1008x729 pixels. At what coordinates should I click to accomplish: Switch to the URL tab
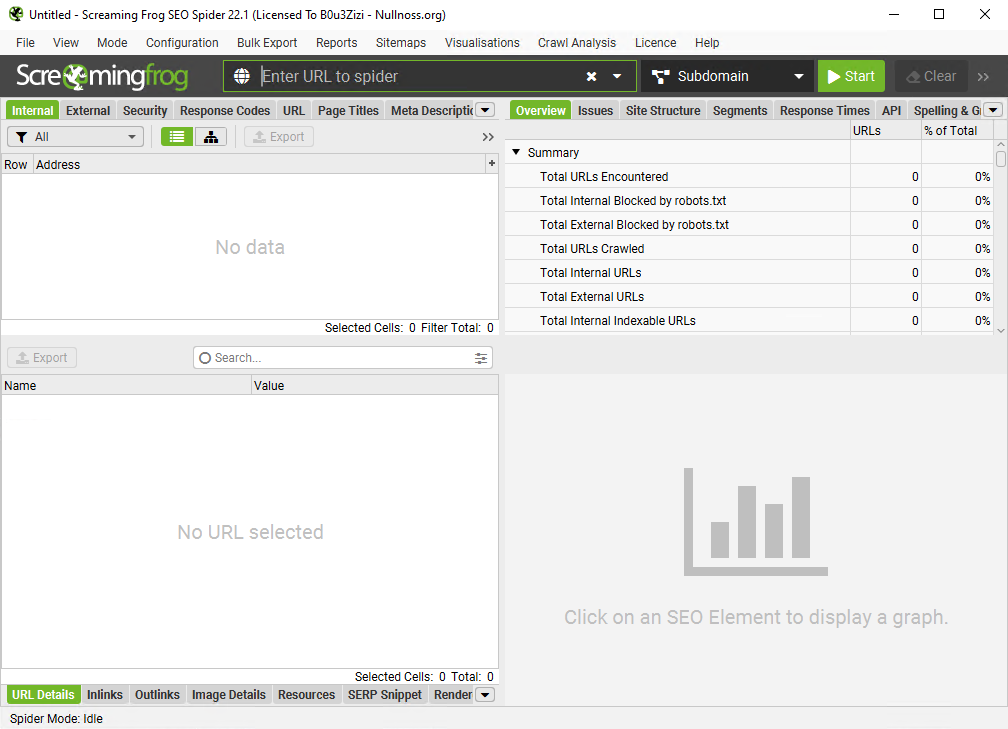(x=294, y=110)
